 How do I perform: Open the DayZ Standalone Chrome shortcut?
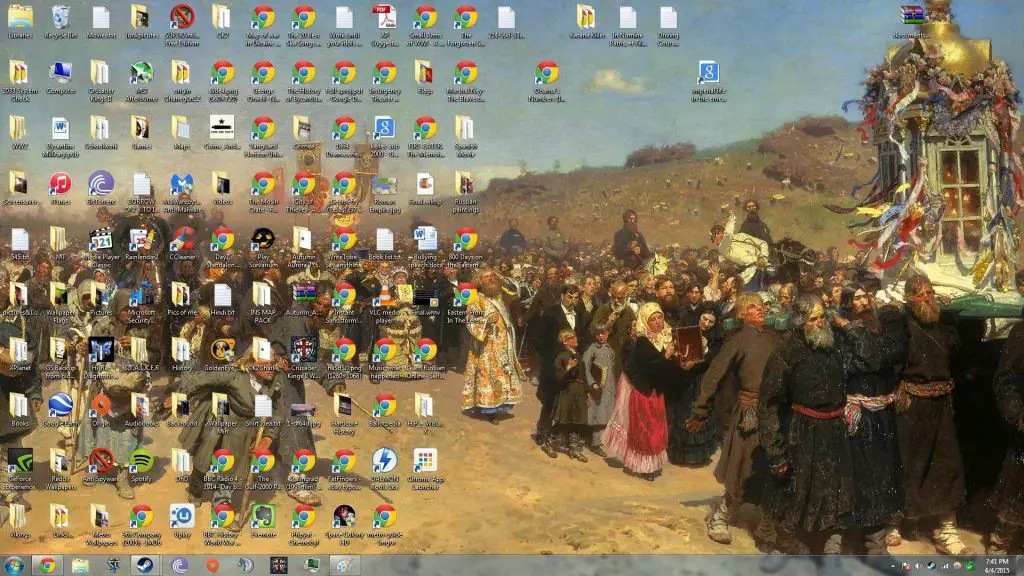222,248
